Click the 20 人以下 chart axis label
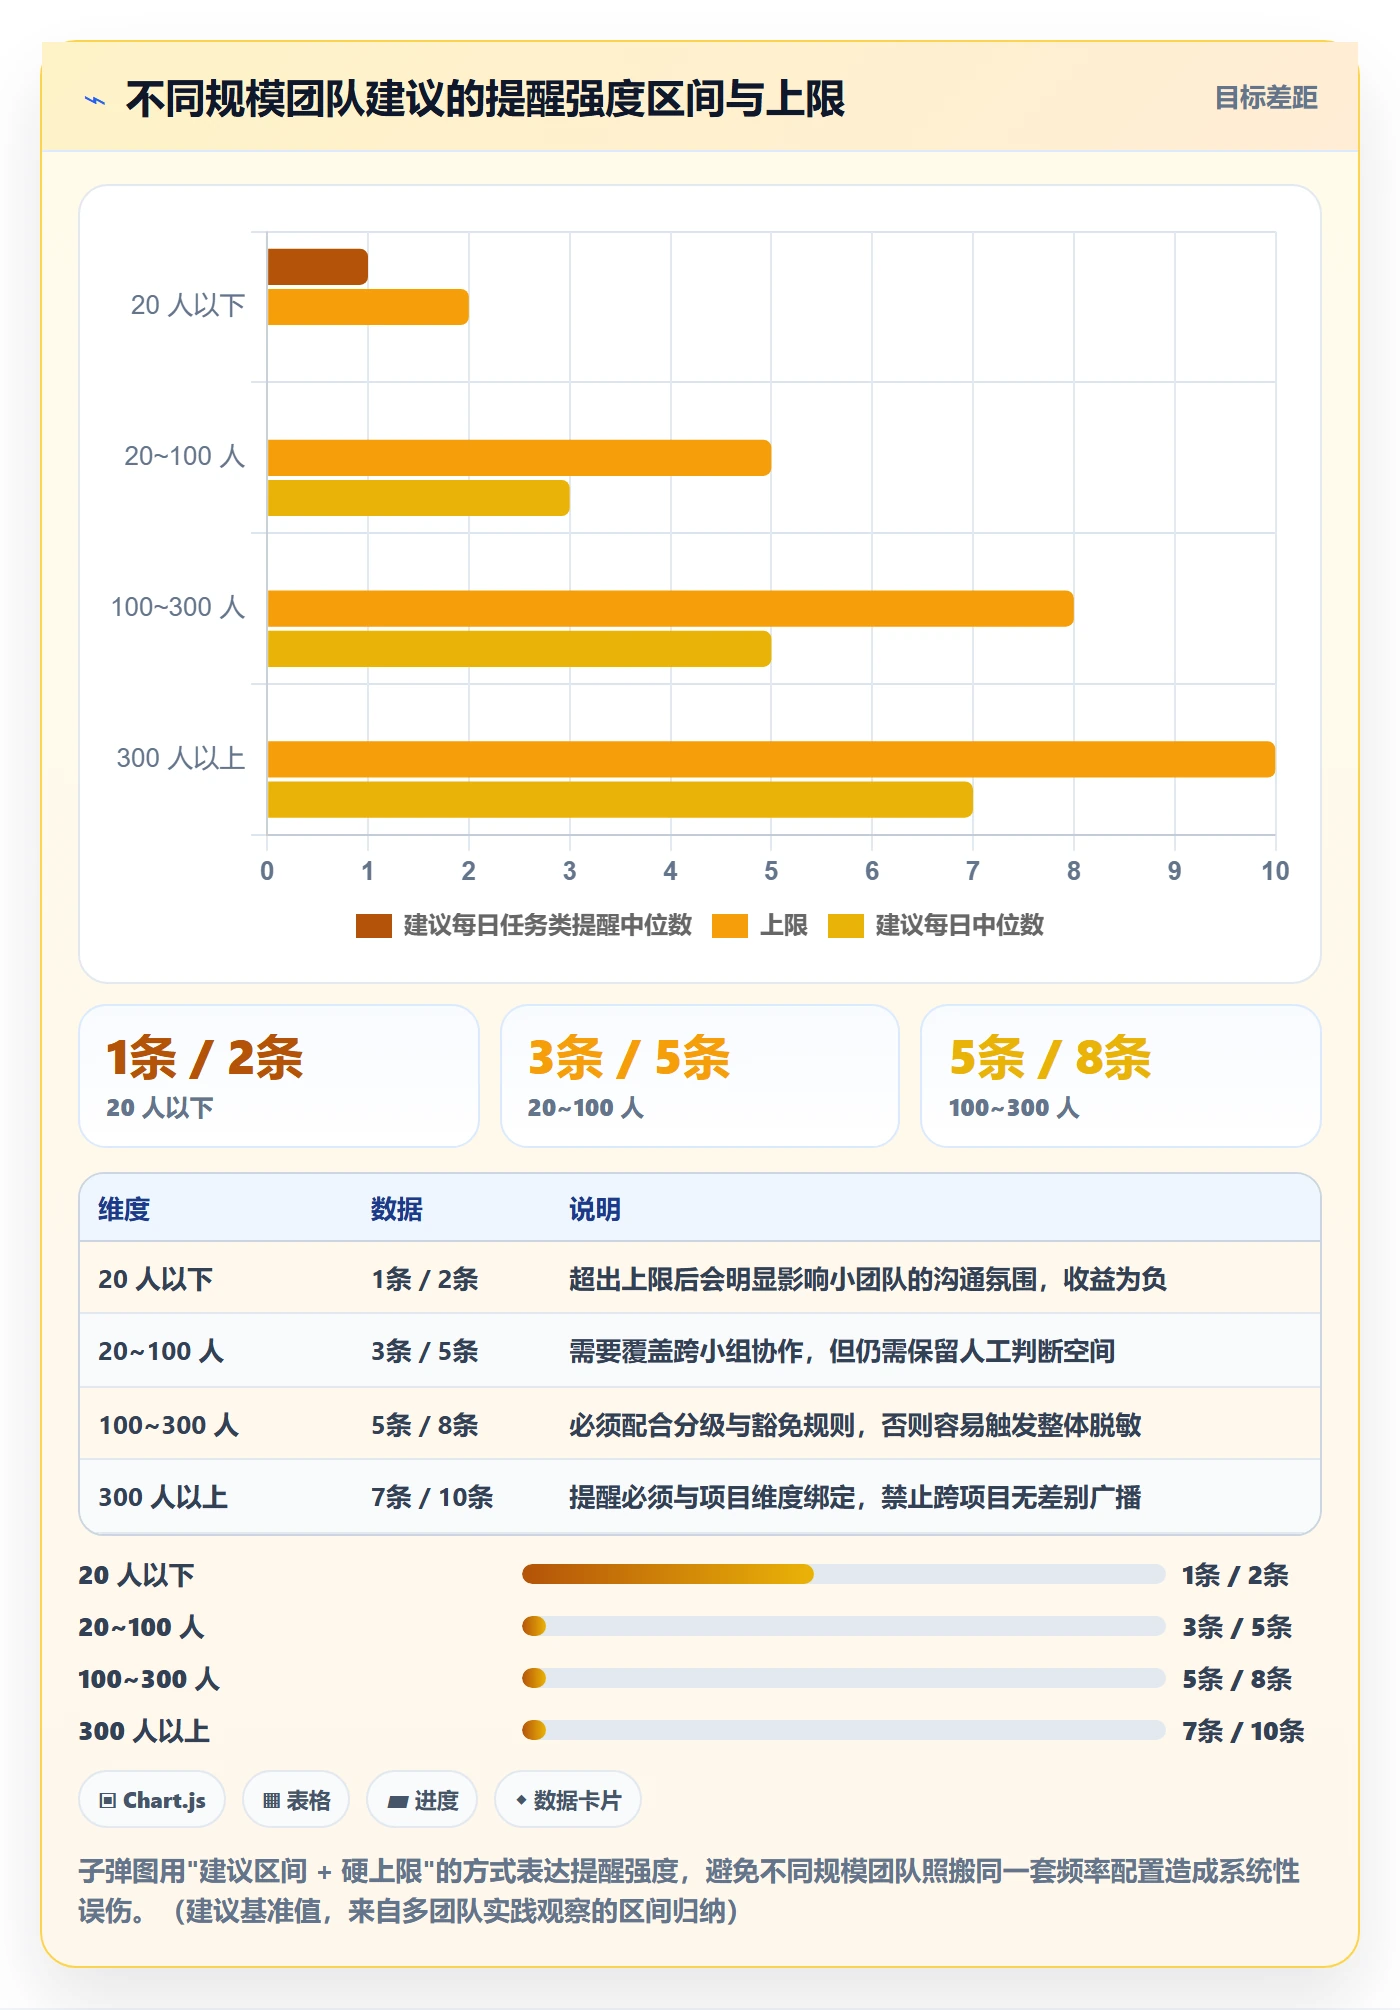This screenshot has height=2010, width=1400. click(188, 305)
